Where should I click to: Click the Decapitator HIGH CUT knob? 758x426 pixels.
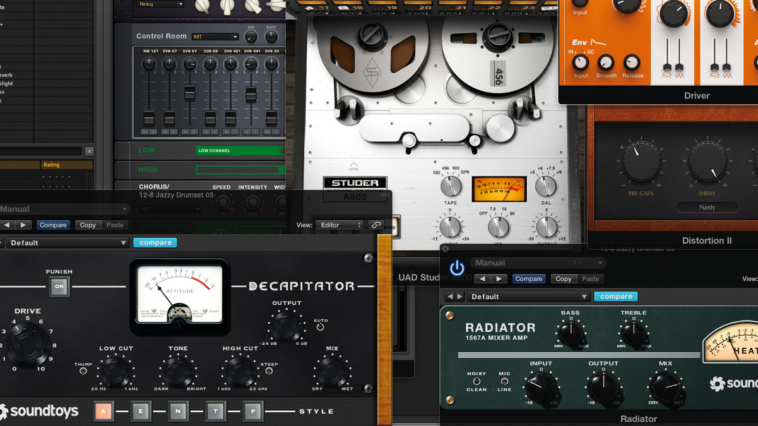[x=240, y=372]
